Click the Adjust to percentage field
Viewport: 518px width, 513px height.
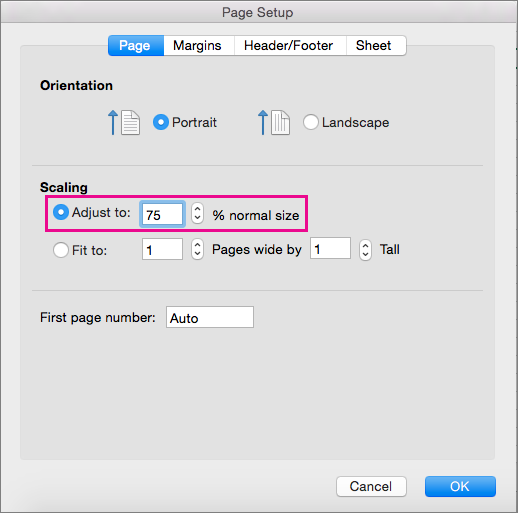(162, 214)
